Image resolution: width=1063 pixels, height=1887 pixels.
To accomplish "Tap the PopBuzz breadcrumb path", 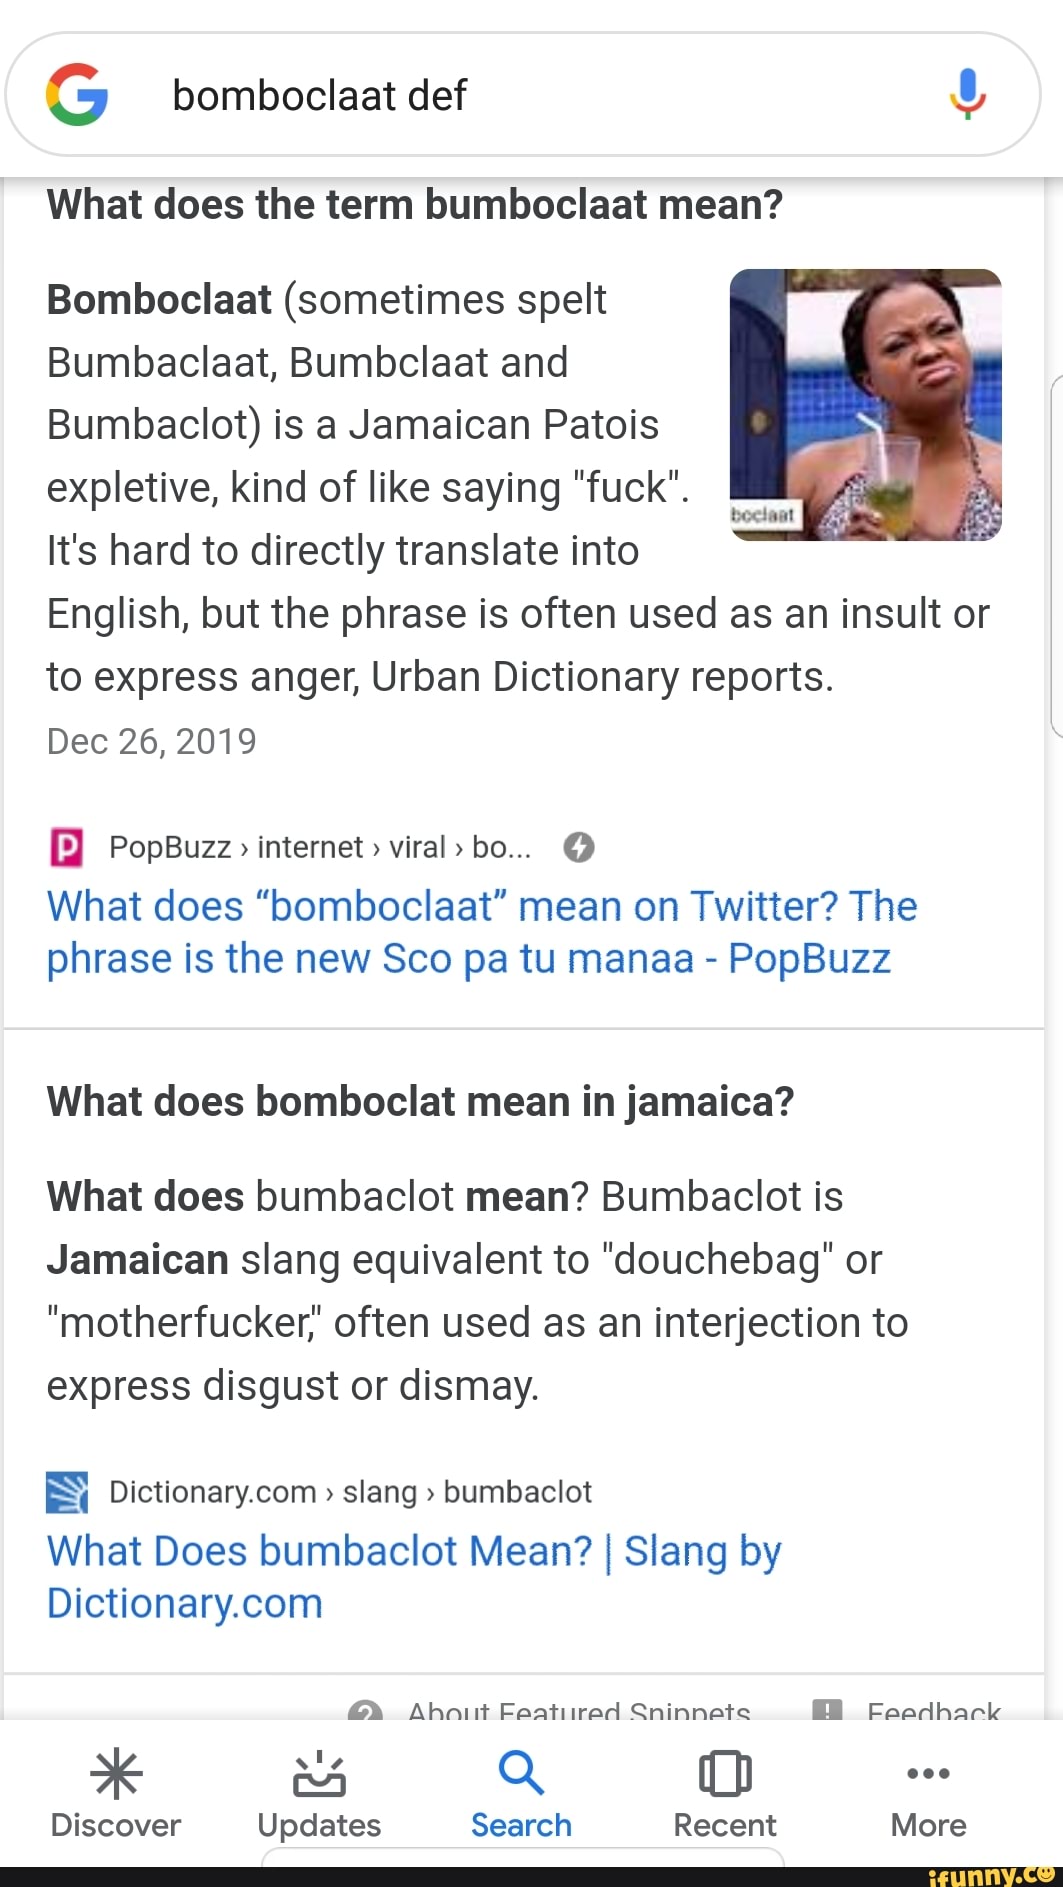I will (320, 847).
